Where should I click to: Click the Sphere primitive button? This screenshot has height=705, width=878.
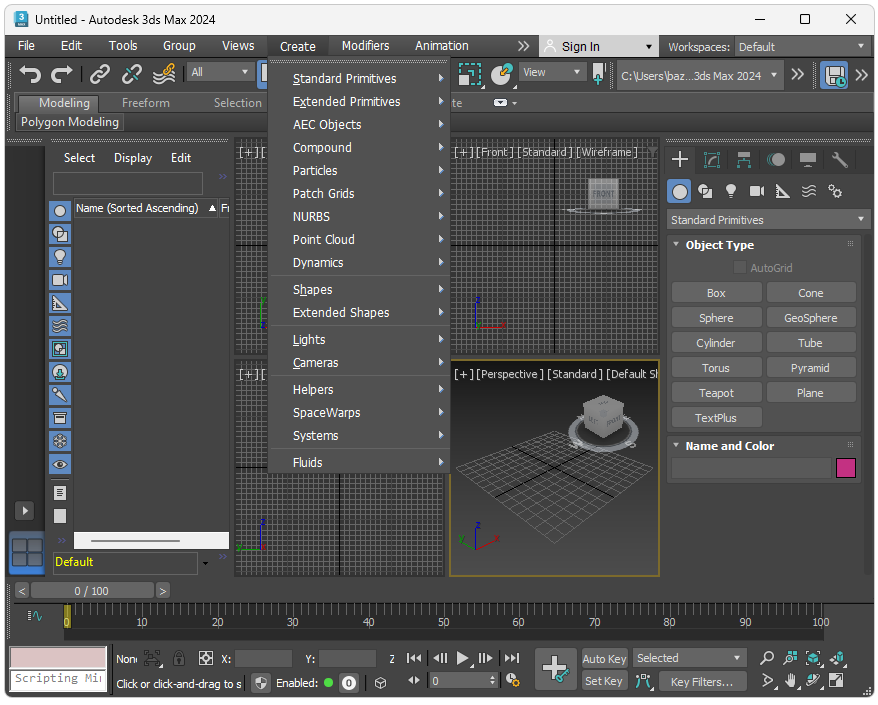point(716,318)
